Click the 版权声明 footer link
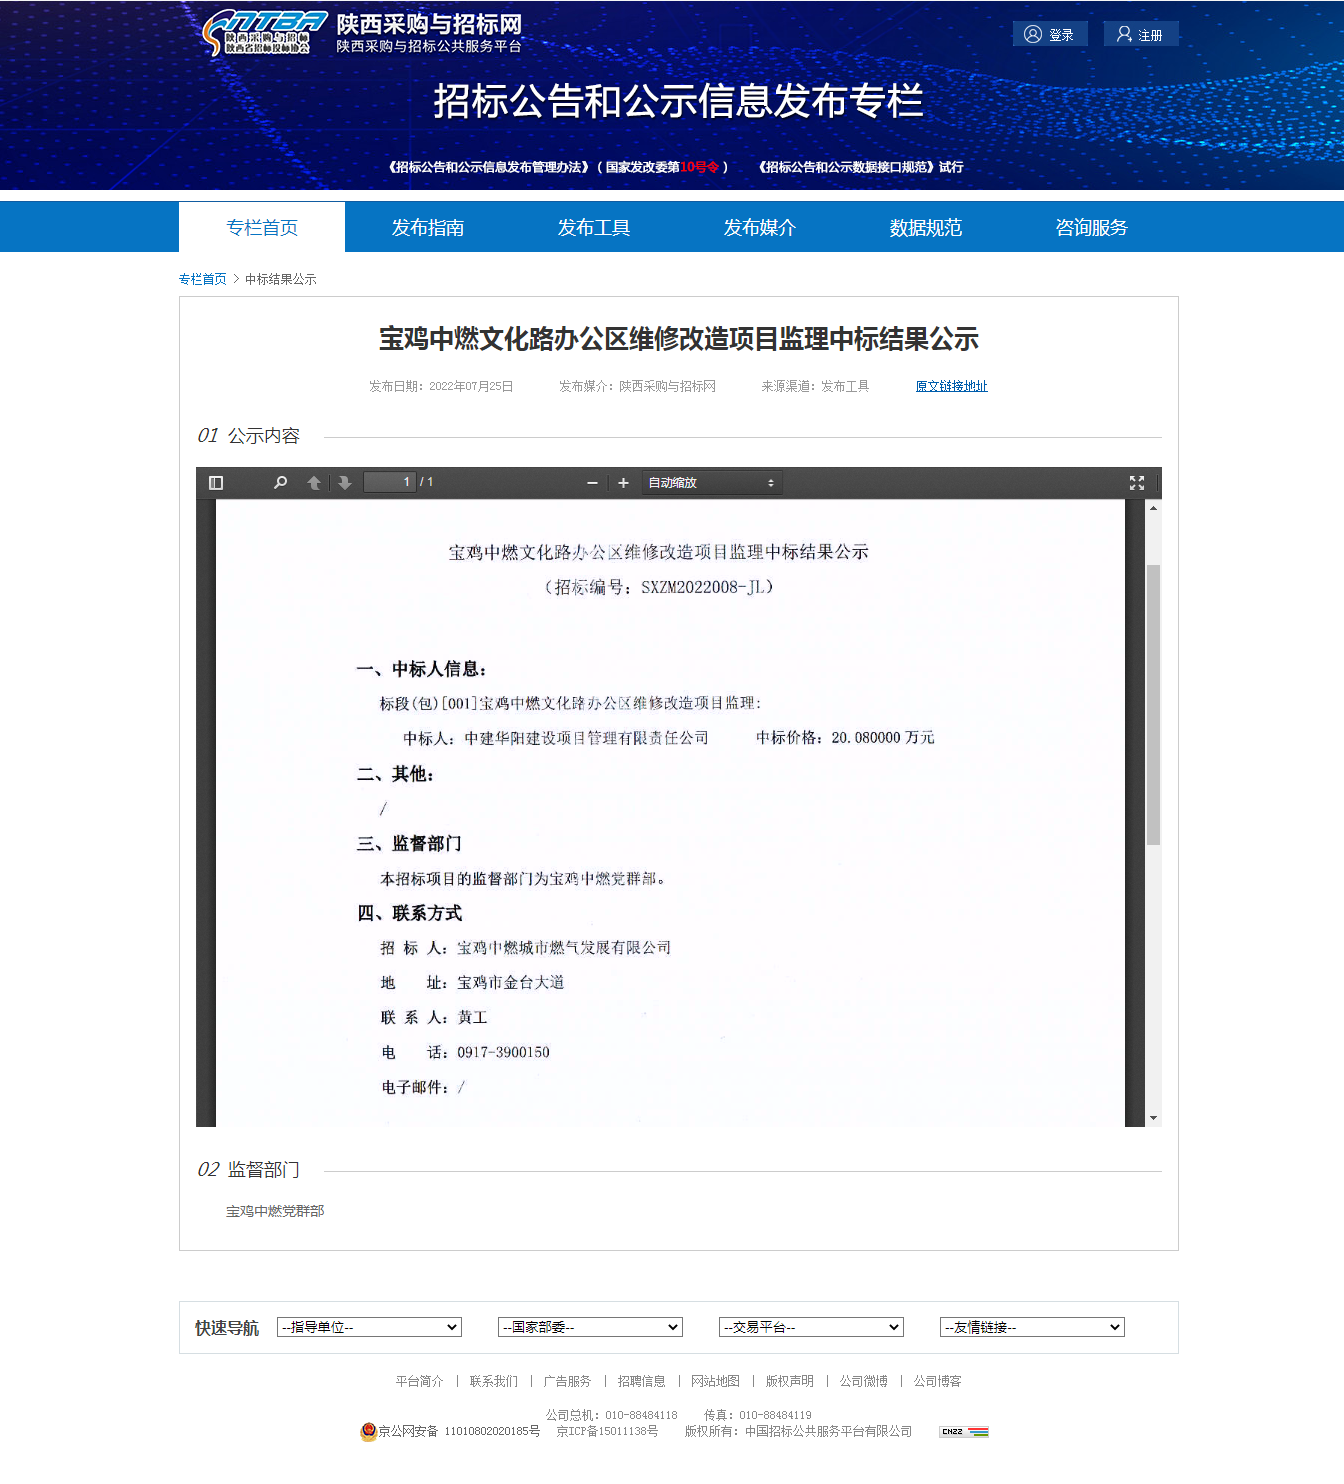The image size is (1344, 1484). [789, 1381]
